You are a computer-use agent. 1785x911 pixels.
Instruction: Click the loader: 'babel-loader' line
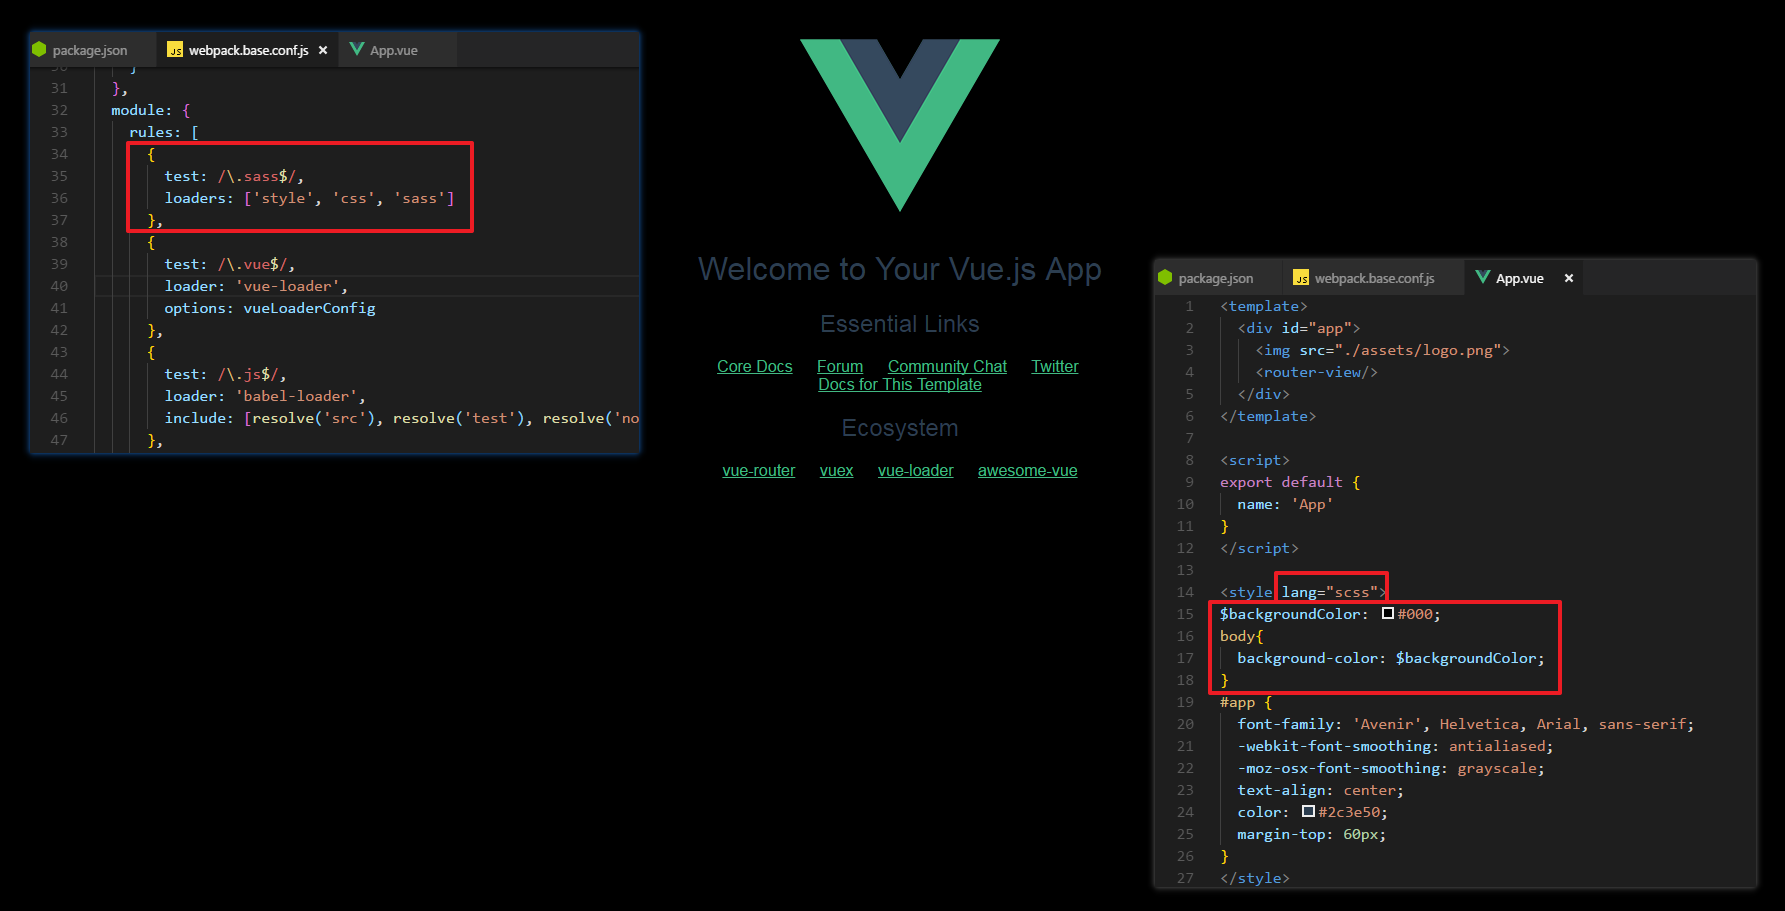click(x=265, y=396)
